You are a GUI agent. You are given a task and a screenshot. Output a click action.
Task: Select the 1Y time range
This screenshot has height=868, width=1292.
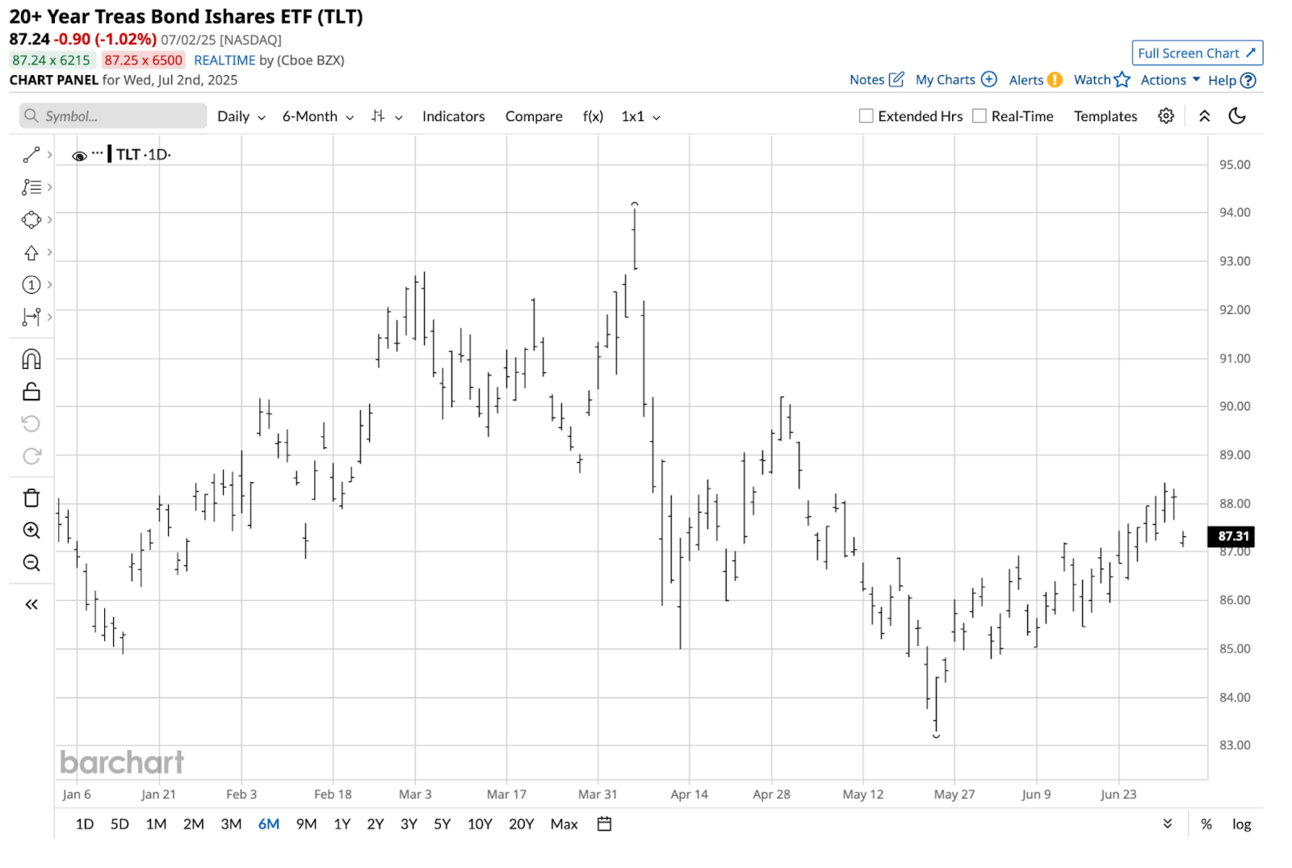[x=342, y=824]
